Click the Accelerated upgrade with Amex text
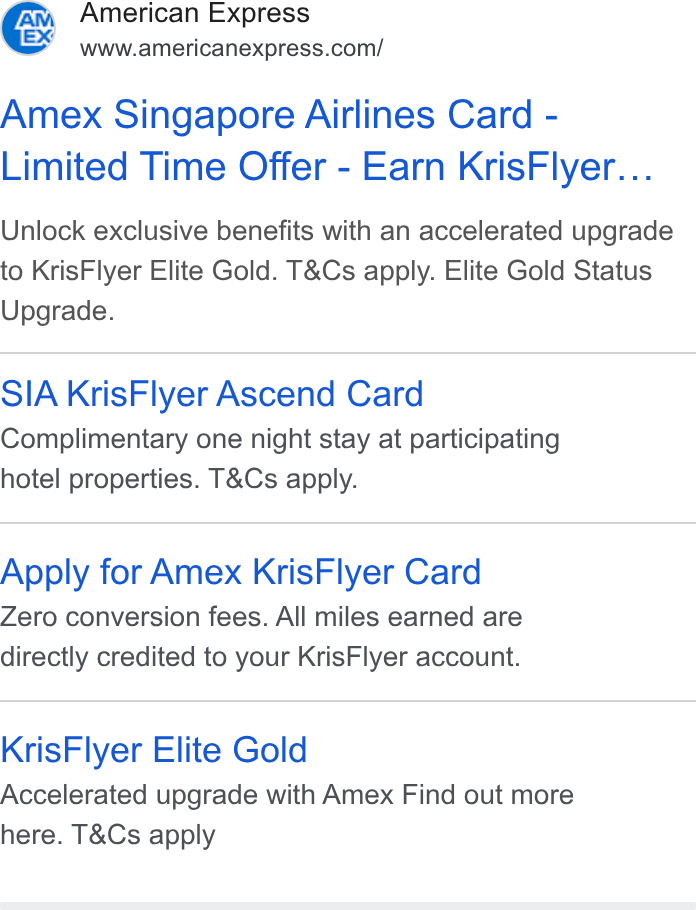Image resolution: width=696 pixels, height=910 pixels. (x=197, y=795)
